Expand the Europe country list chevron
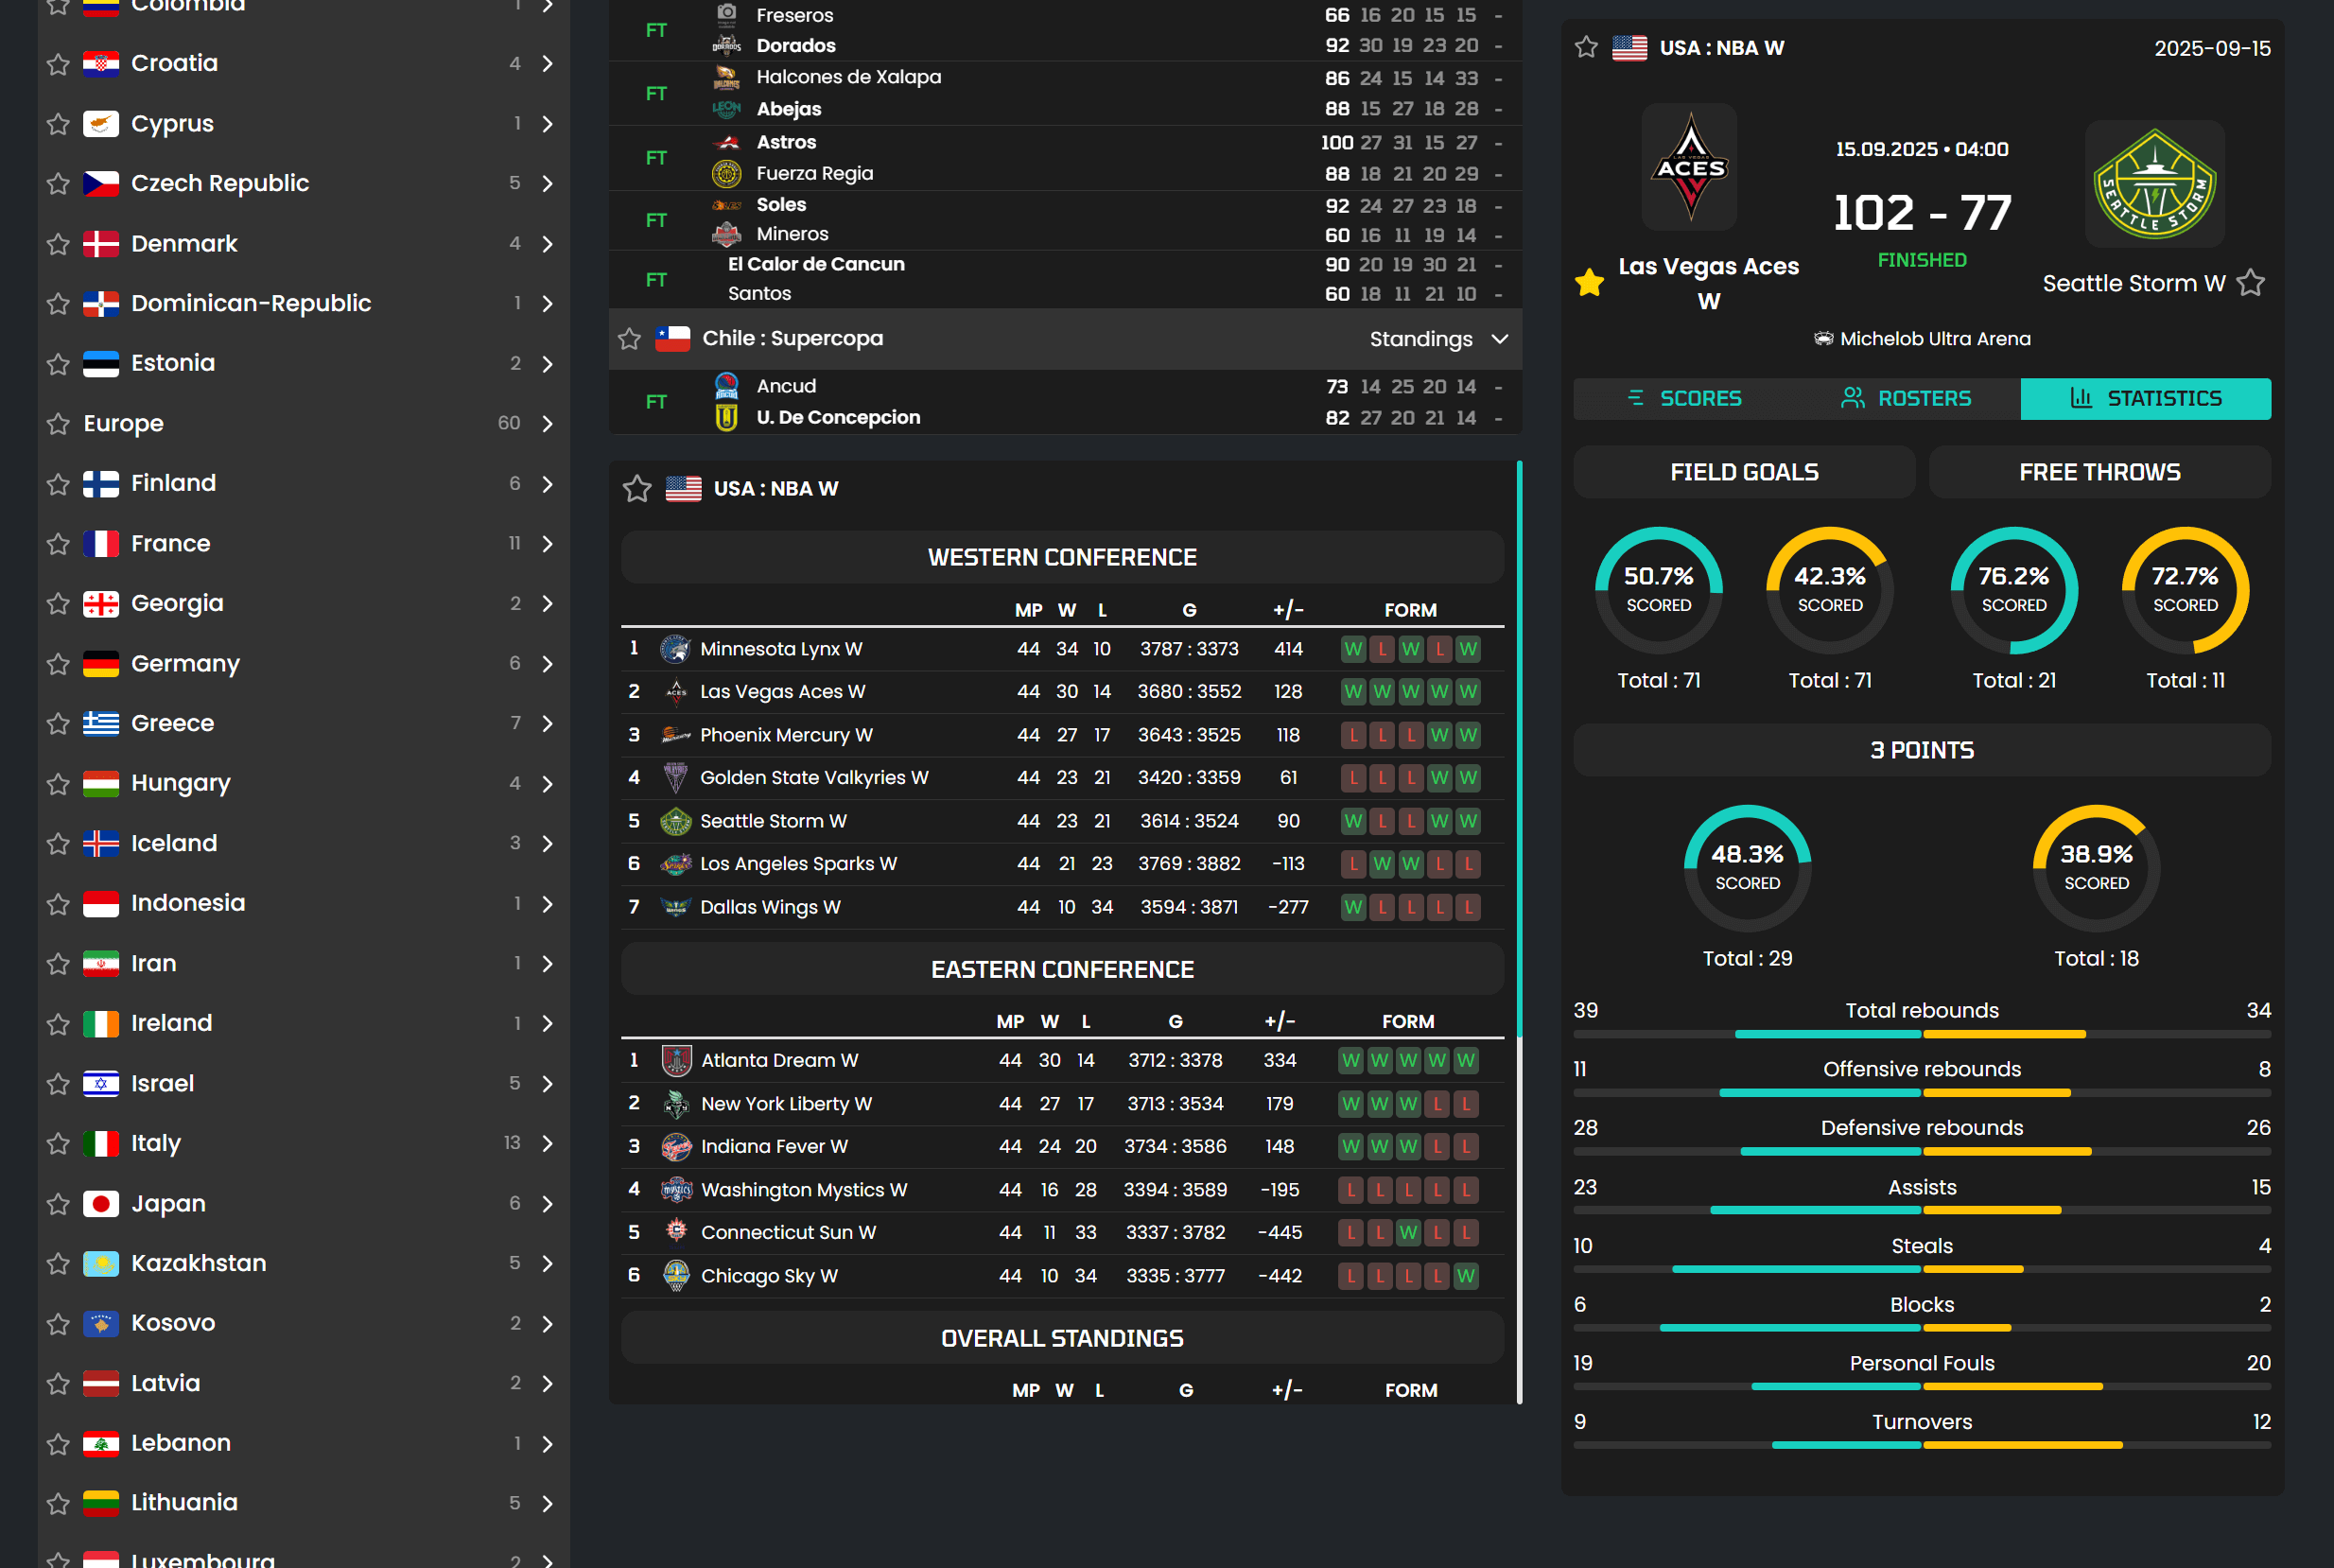 click(547, 424)
